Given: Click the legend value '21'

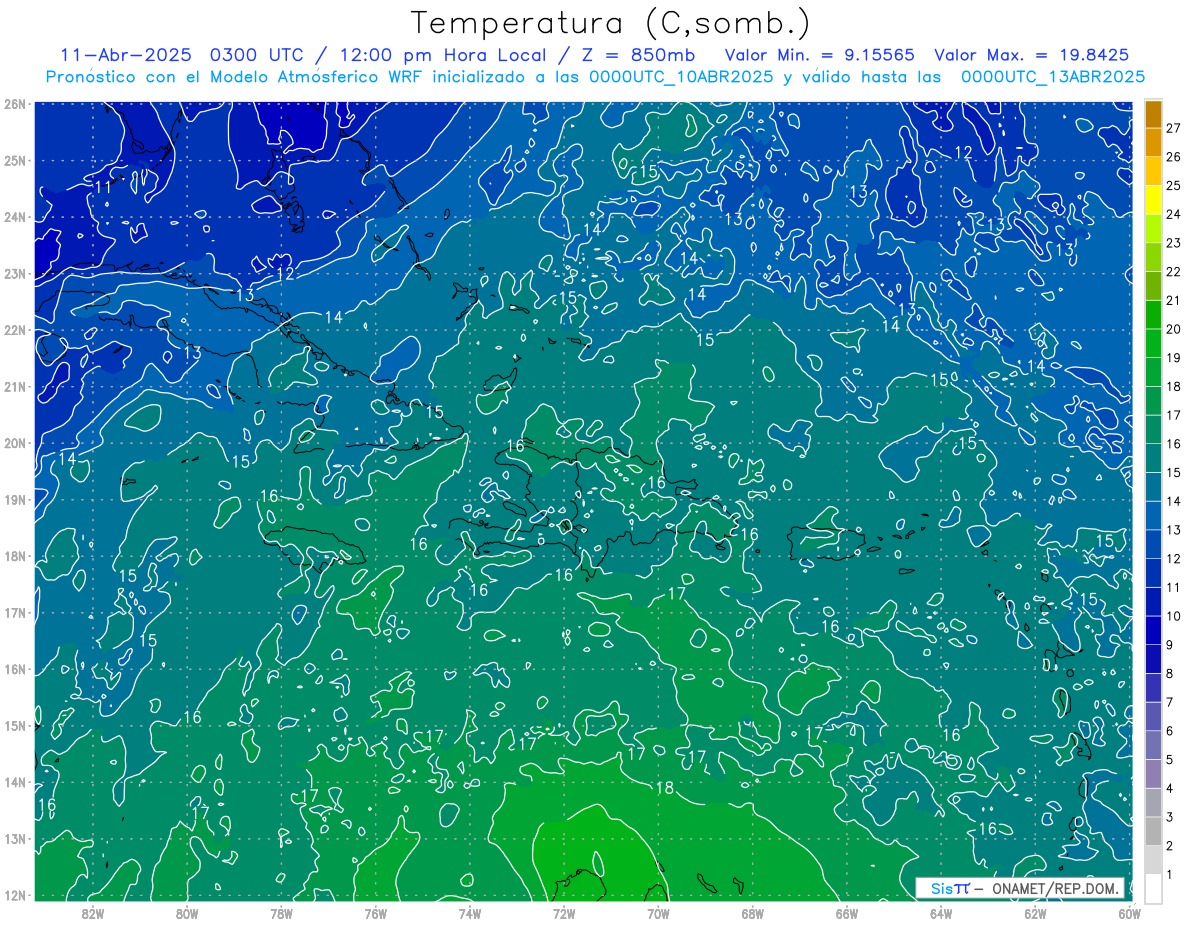Looking at the screenshot, I should coord(1173,300).
